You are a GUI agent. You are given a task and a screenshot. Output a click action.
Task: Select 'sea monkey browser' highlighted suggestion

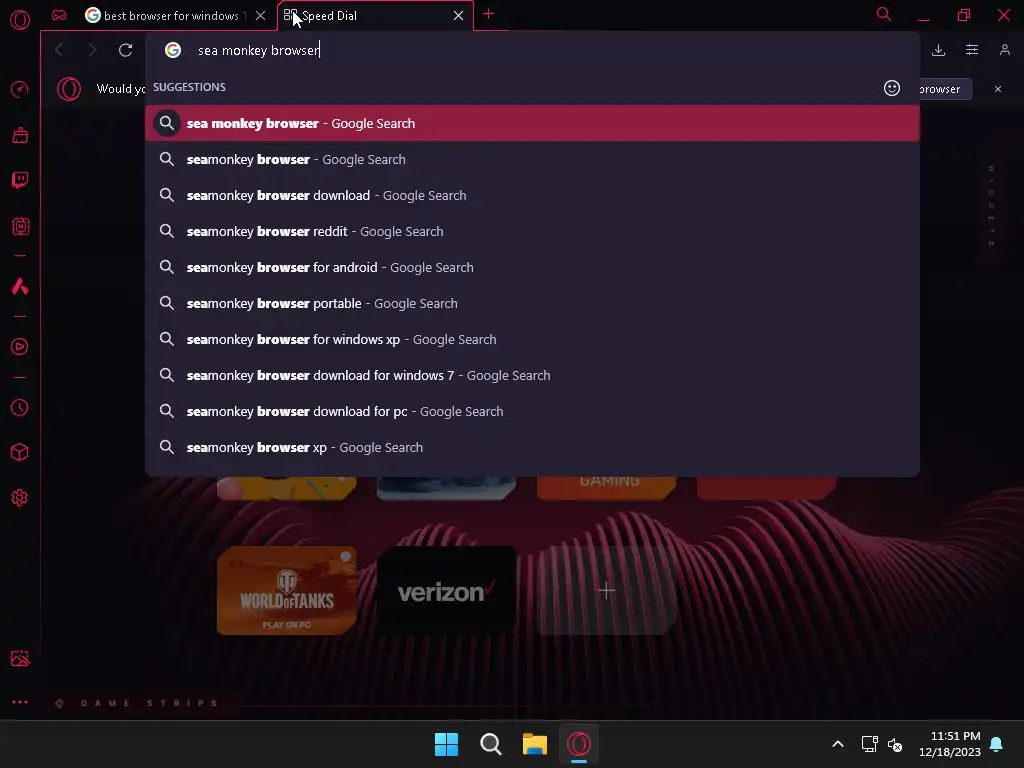coord(532,123)
